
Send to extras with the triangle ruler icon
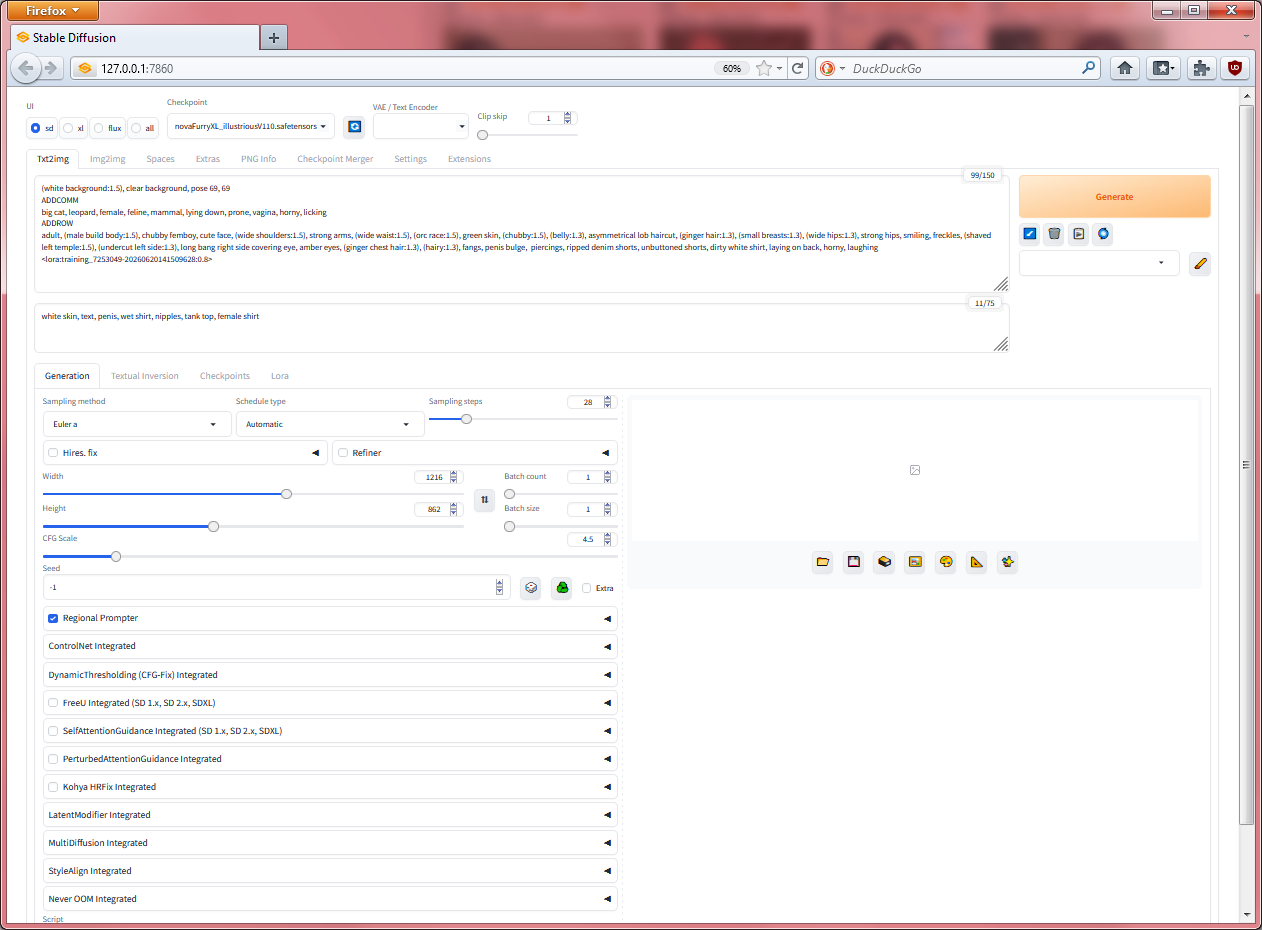tap(977, 562)
